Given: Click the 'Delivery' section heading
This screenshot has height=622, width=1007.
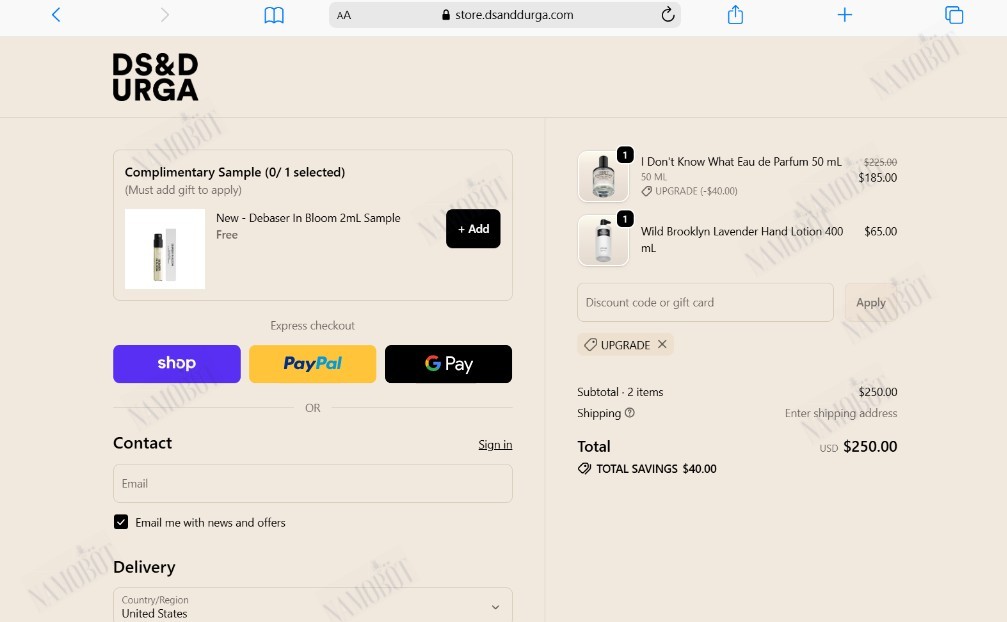Looking at the screenshot, I should (x=144, y=567).
